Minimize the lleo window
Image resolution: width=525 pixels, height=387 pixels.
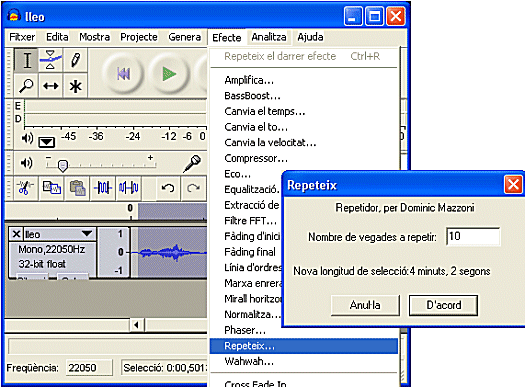coord(353,16)
